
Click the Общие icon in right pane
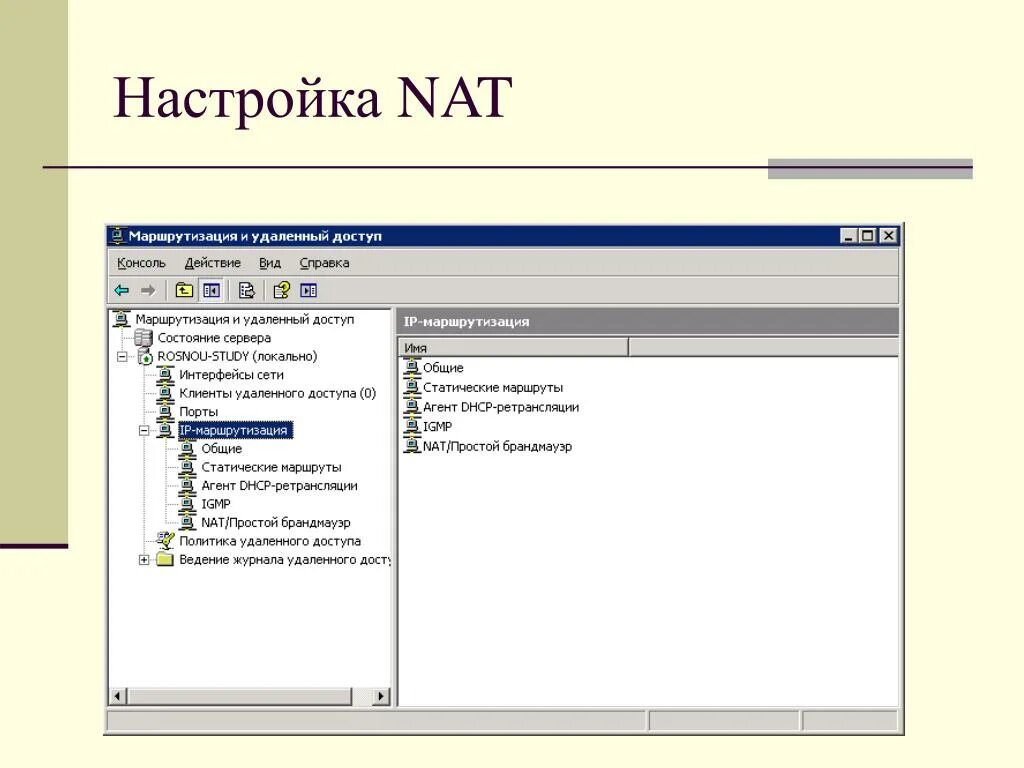(411, 368)
